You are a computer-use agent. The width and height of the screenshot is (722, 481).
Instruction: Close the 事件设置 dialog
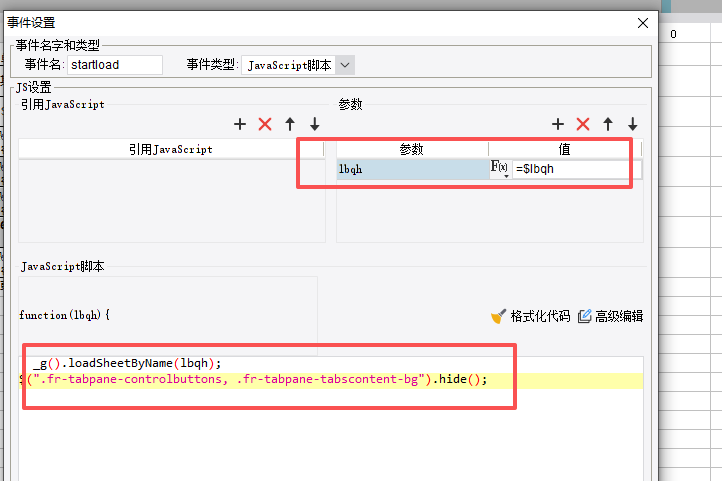643,23
